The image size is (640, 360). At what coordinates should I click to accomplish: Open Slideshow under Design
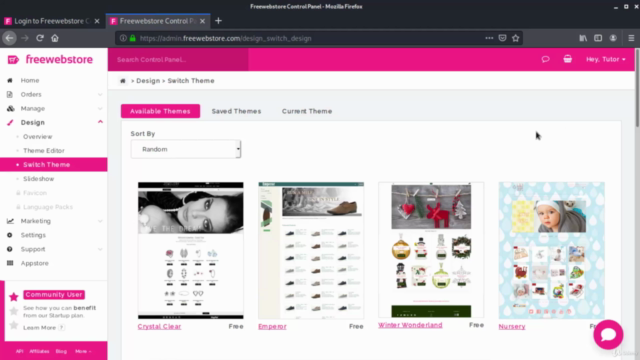pos(38,179)
